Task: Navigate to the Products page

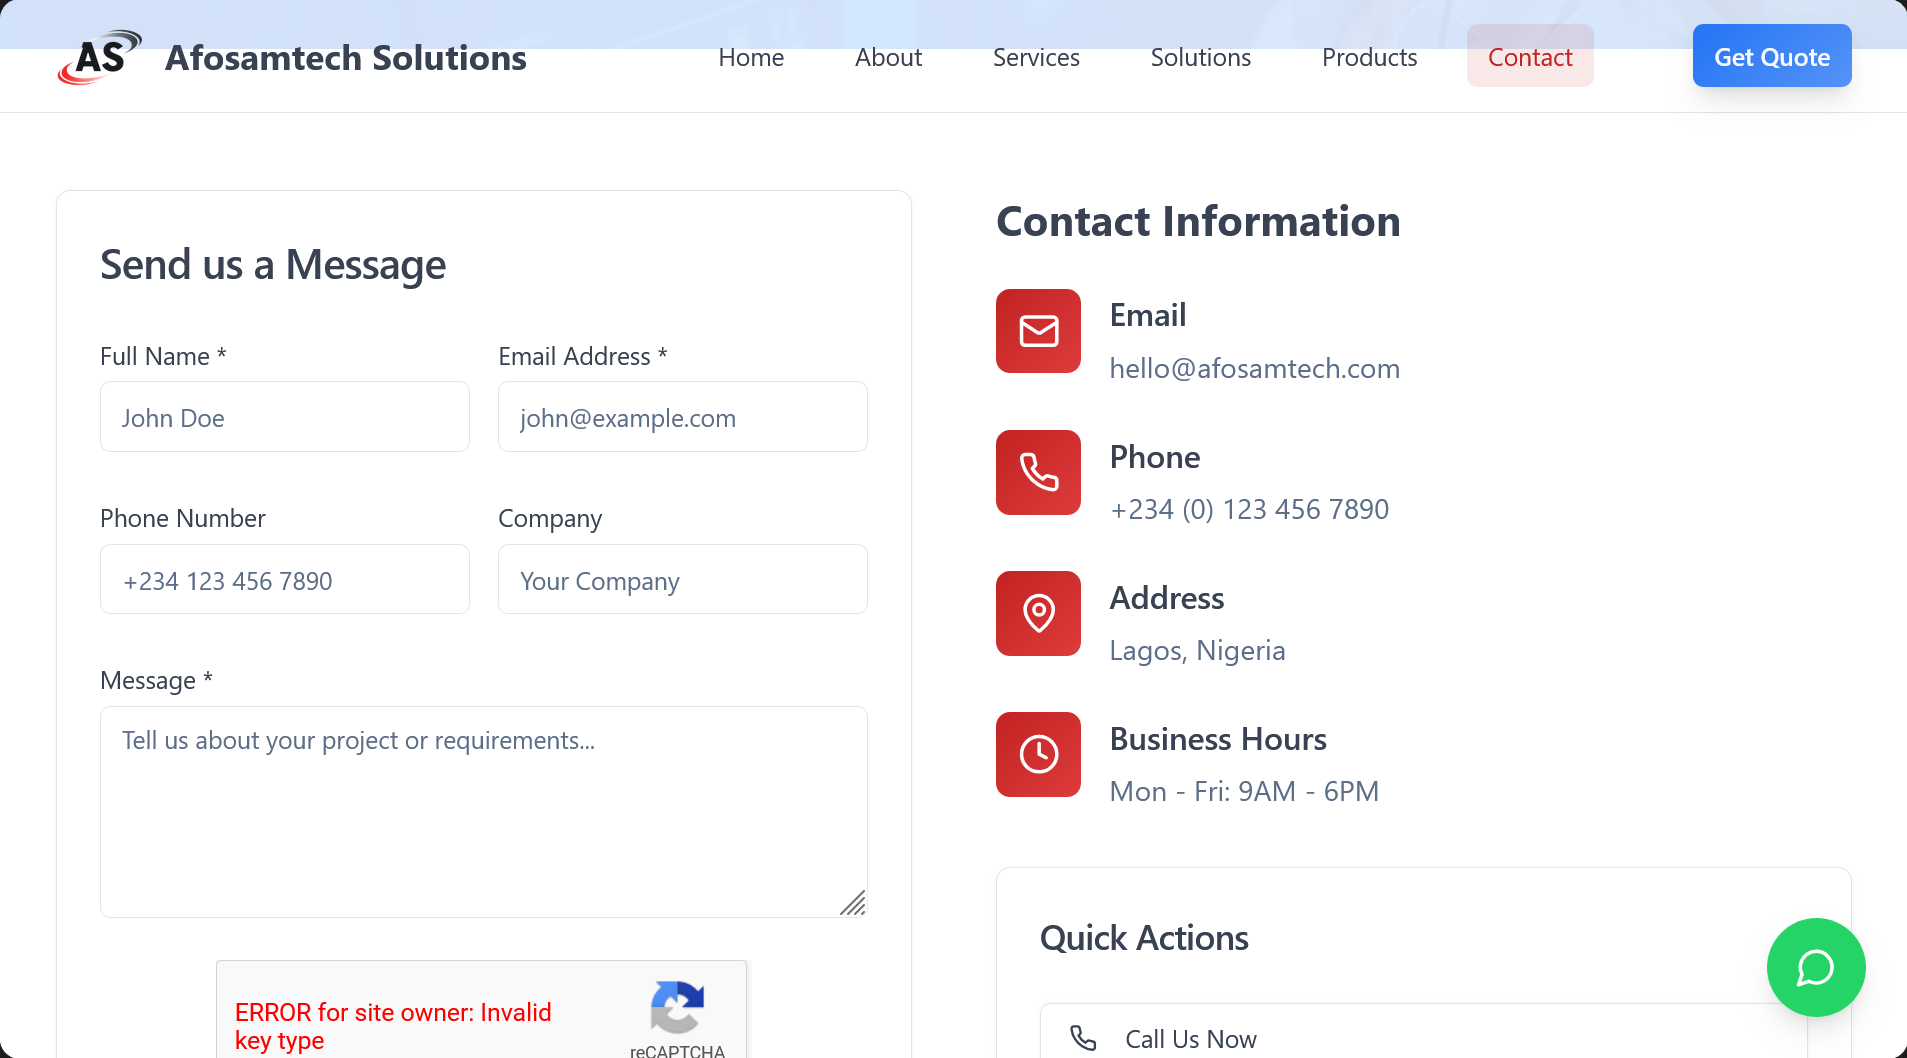Action: point(1369,57)
